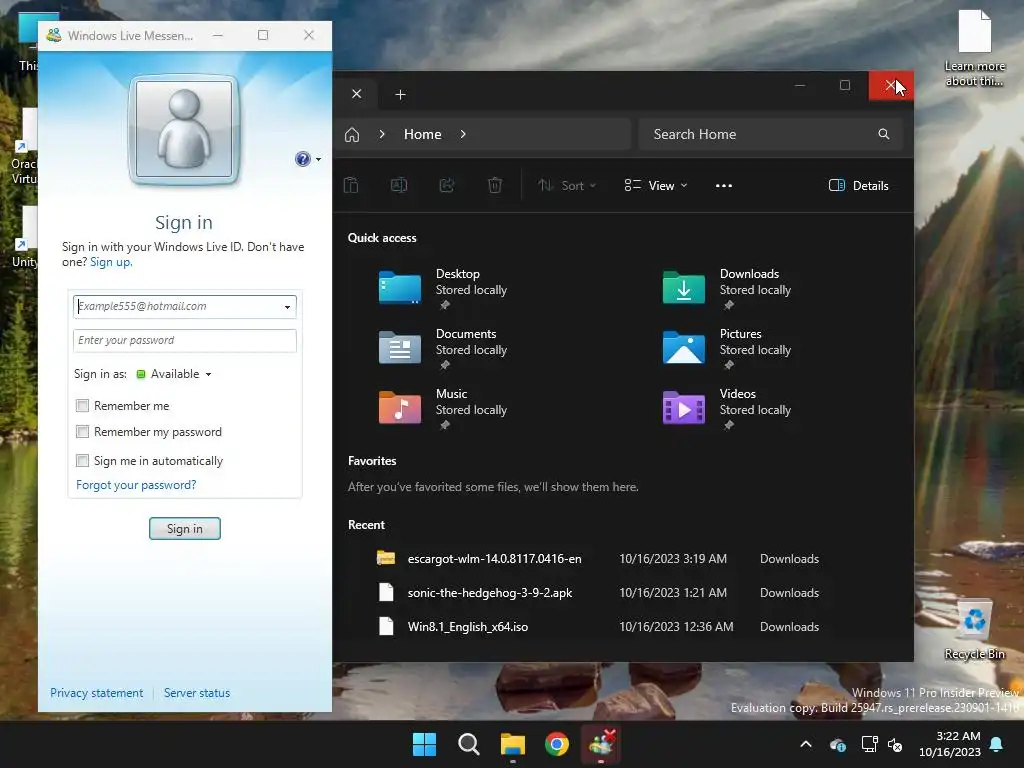
Task: Click the search magnifier in Explorer
Action: pyautogui.click(x=884, y=134)
